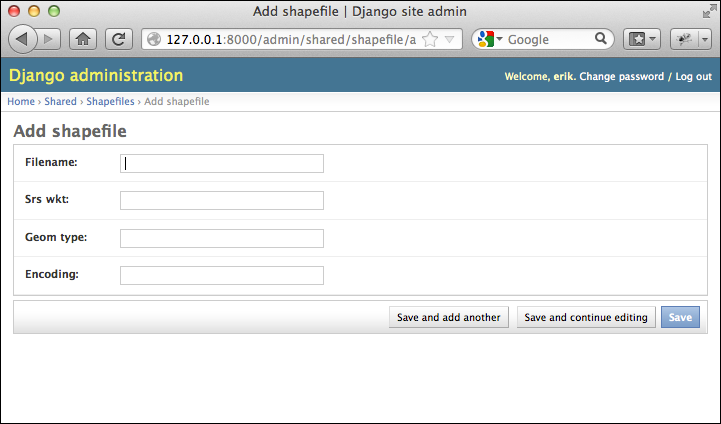Bookmark page using star icon in address bar

pos(430,40)
